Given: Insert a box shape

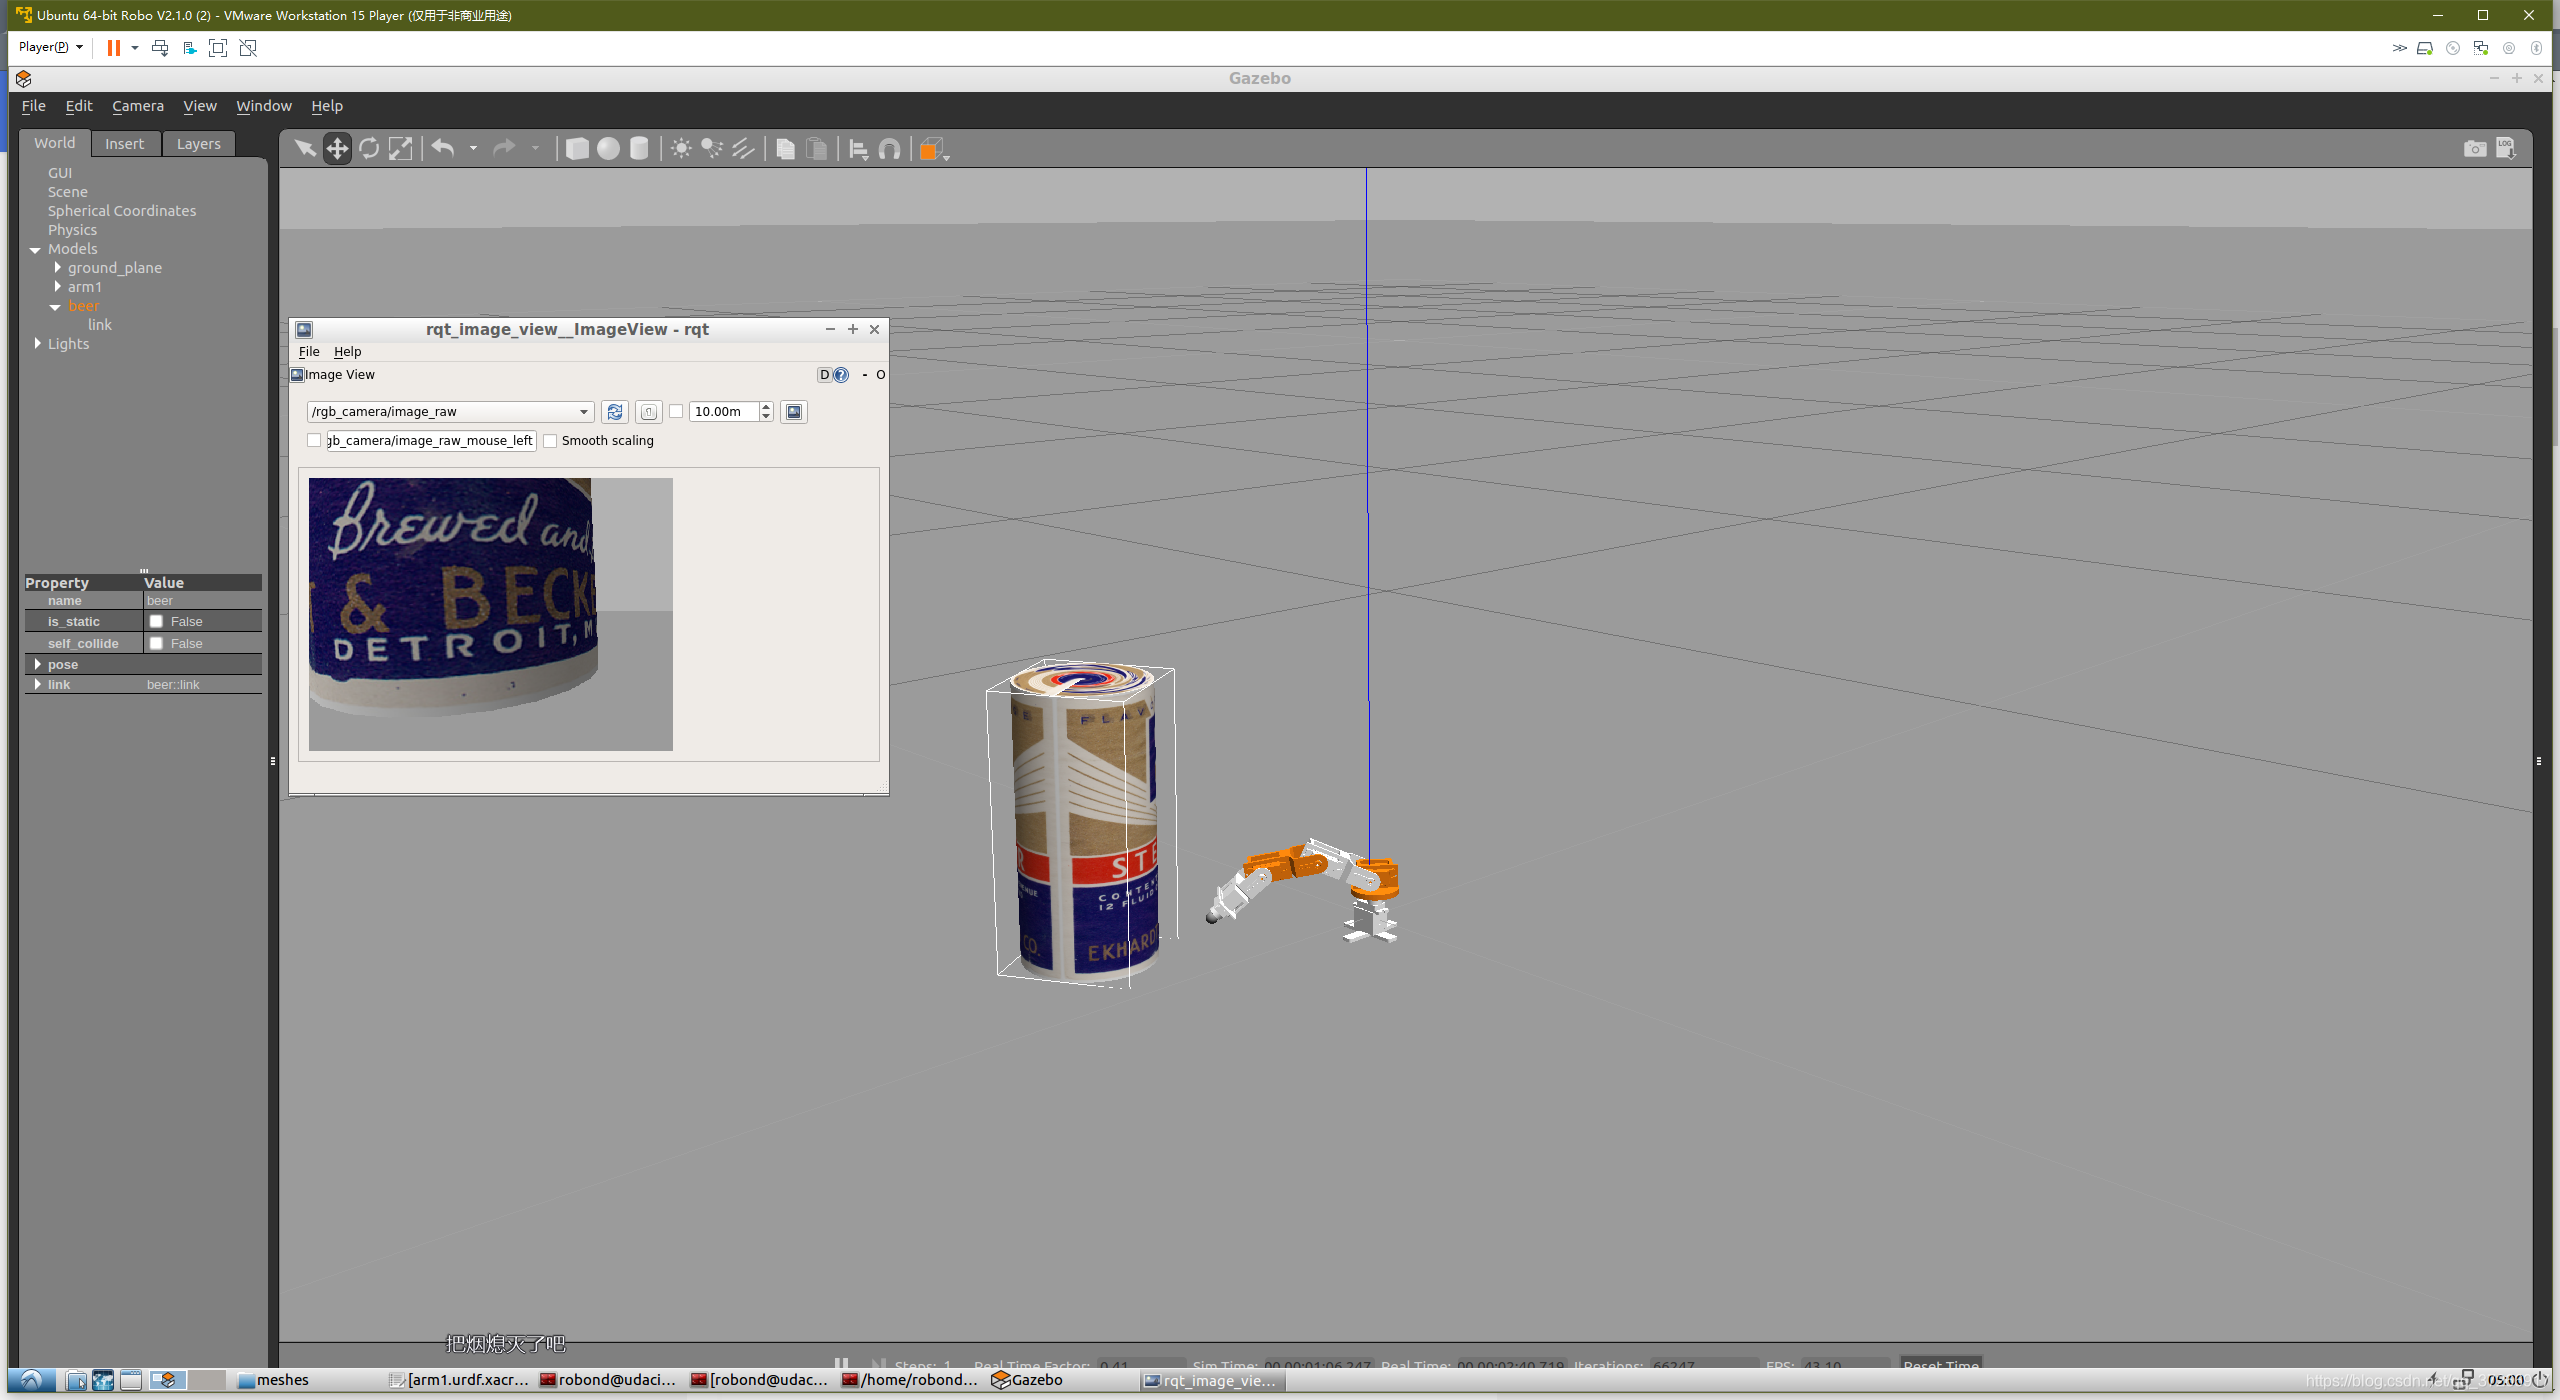Looking at the screenshot, I should coord(577,149).
